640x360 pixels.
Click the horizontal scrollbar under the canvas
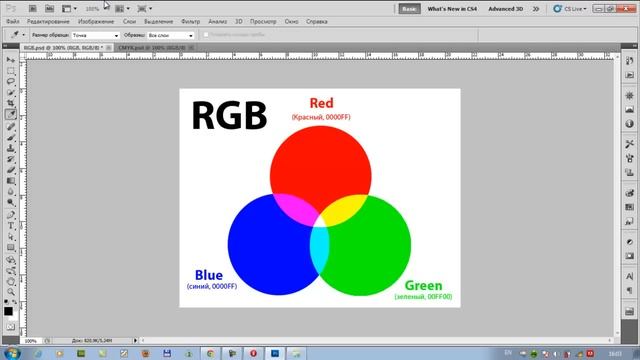(376, 340)
